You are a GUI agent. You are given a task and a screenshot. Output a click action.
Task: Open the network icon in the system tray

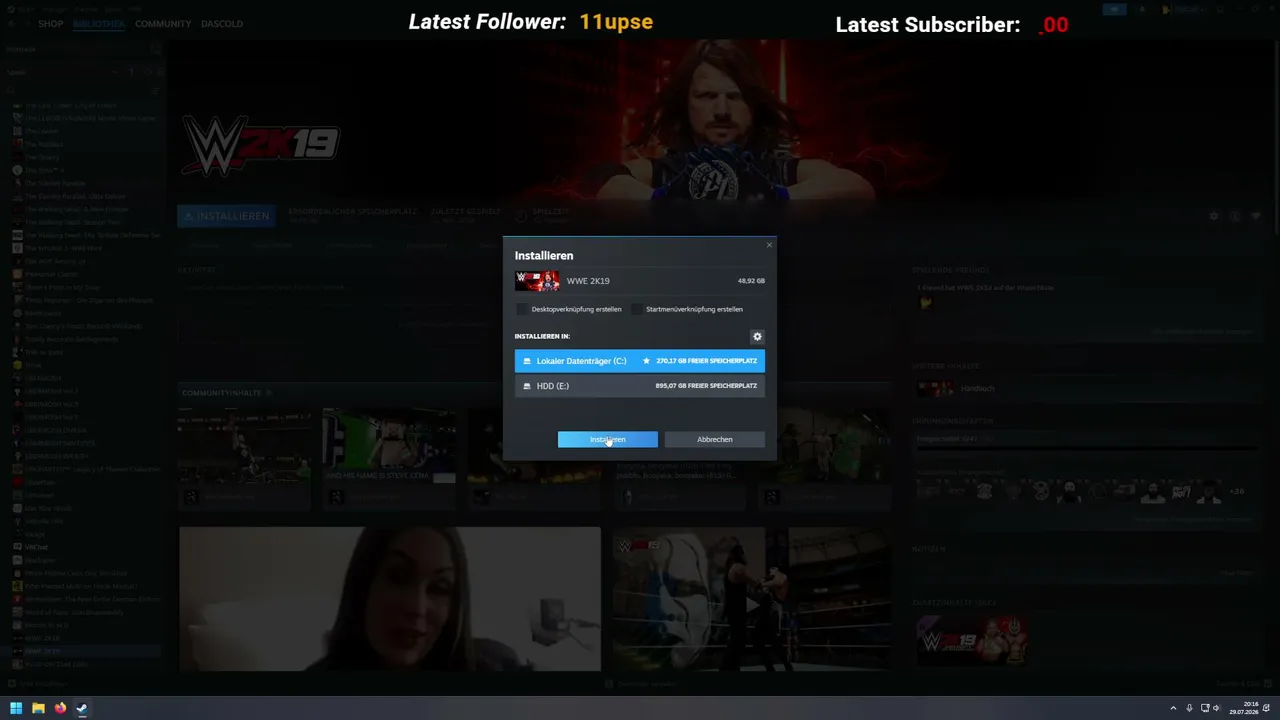[1205, 708]
